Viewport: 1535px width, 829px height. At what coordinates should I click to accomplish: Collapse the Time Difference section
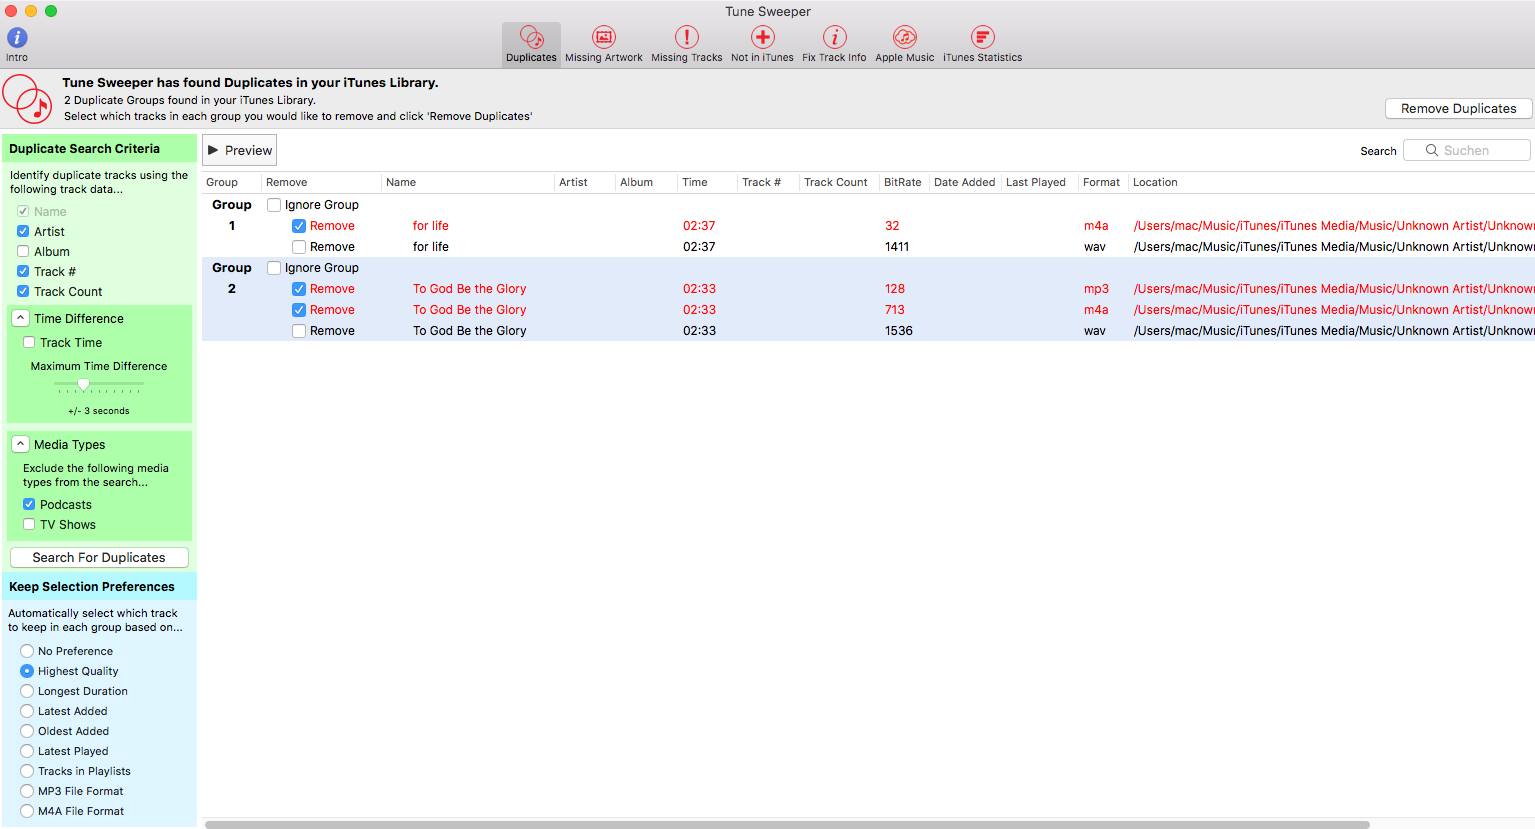click(x=20, y=318)
